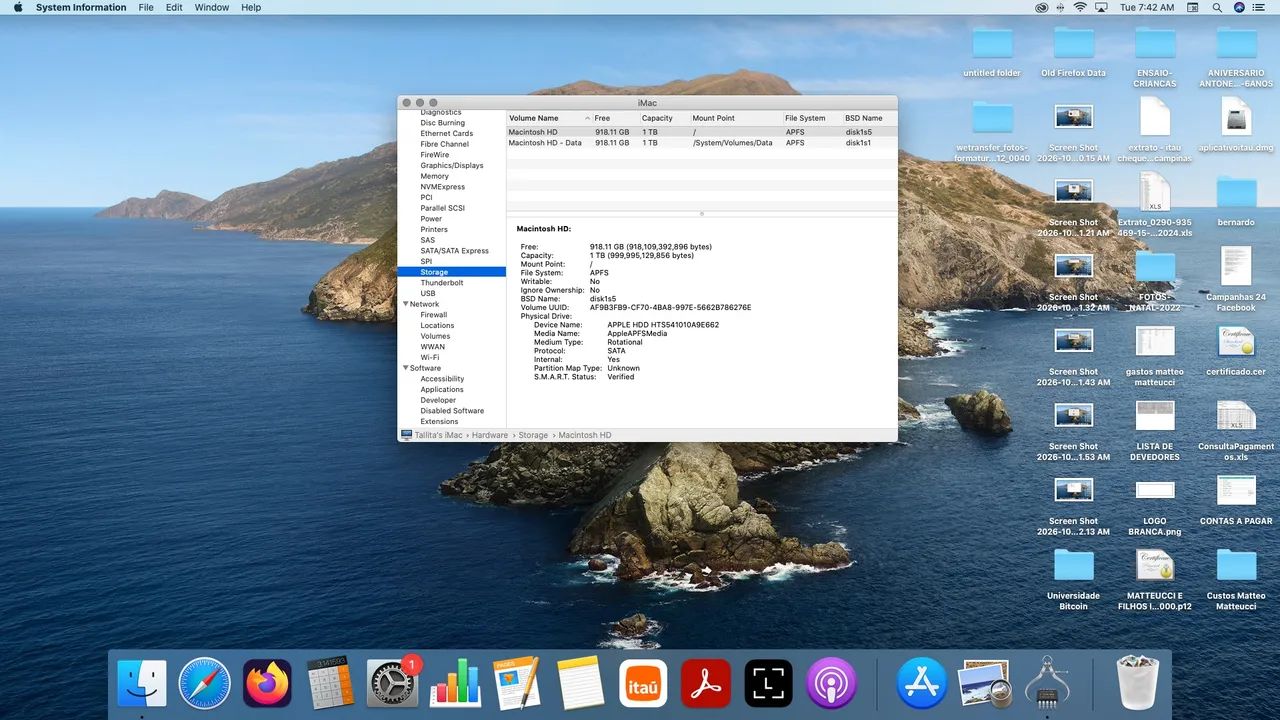Image resolution: width=1280 pixels, height=720 pixels.
Task: Open the File menu
Action: pos(146,7)
